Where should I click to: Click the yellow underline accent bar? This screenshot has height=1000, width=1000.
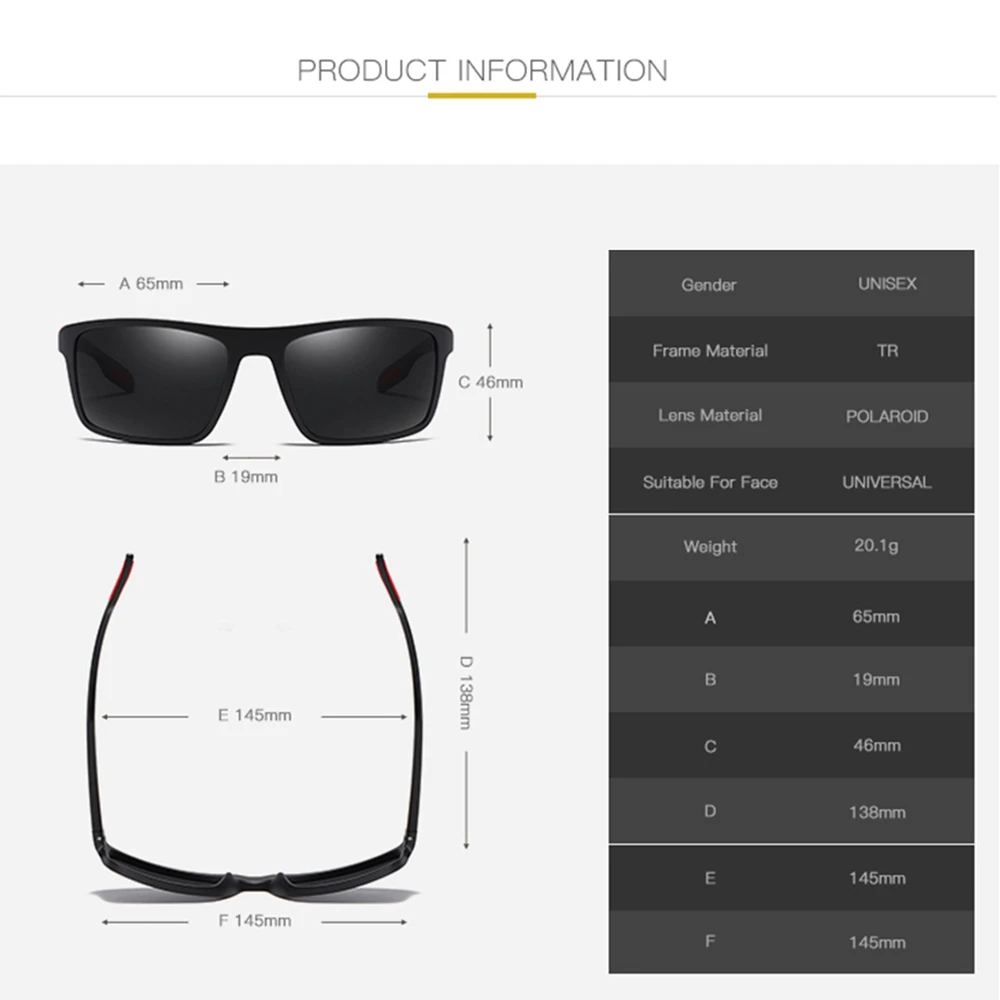(482, 96)
